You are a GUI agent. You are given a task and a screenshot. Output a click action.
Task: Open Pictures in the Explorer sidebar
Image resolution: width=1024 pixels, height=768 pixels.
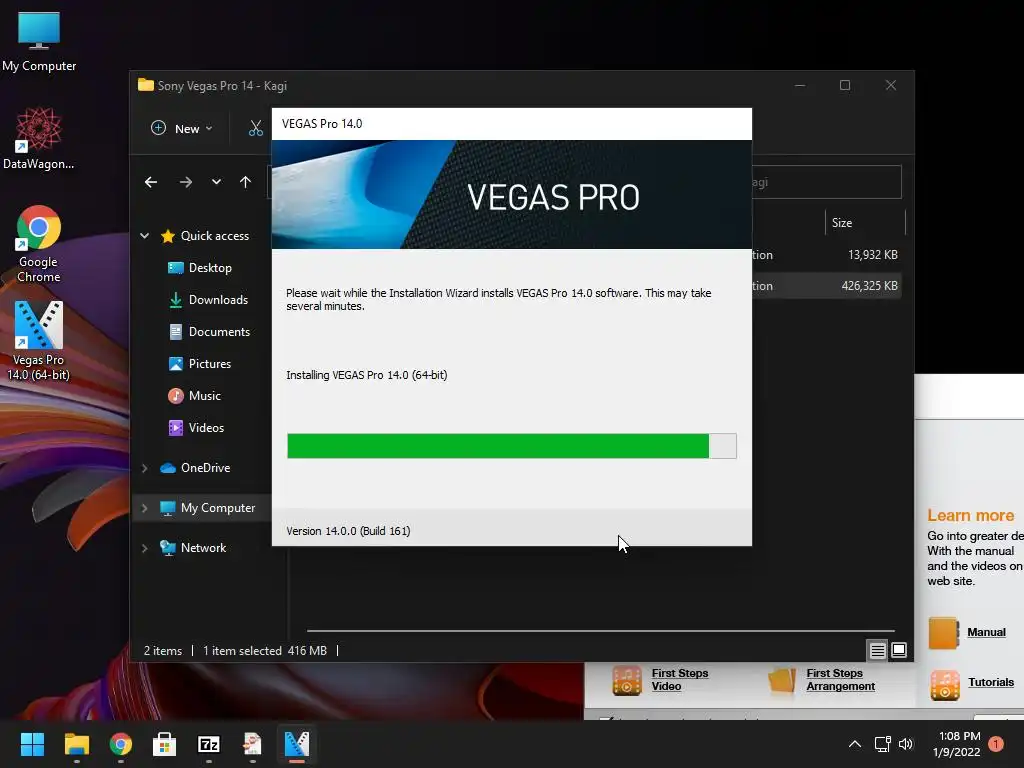199,364
